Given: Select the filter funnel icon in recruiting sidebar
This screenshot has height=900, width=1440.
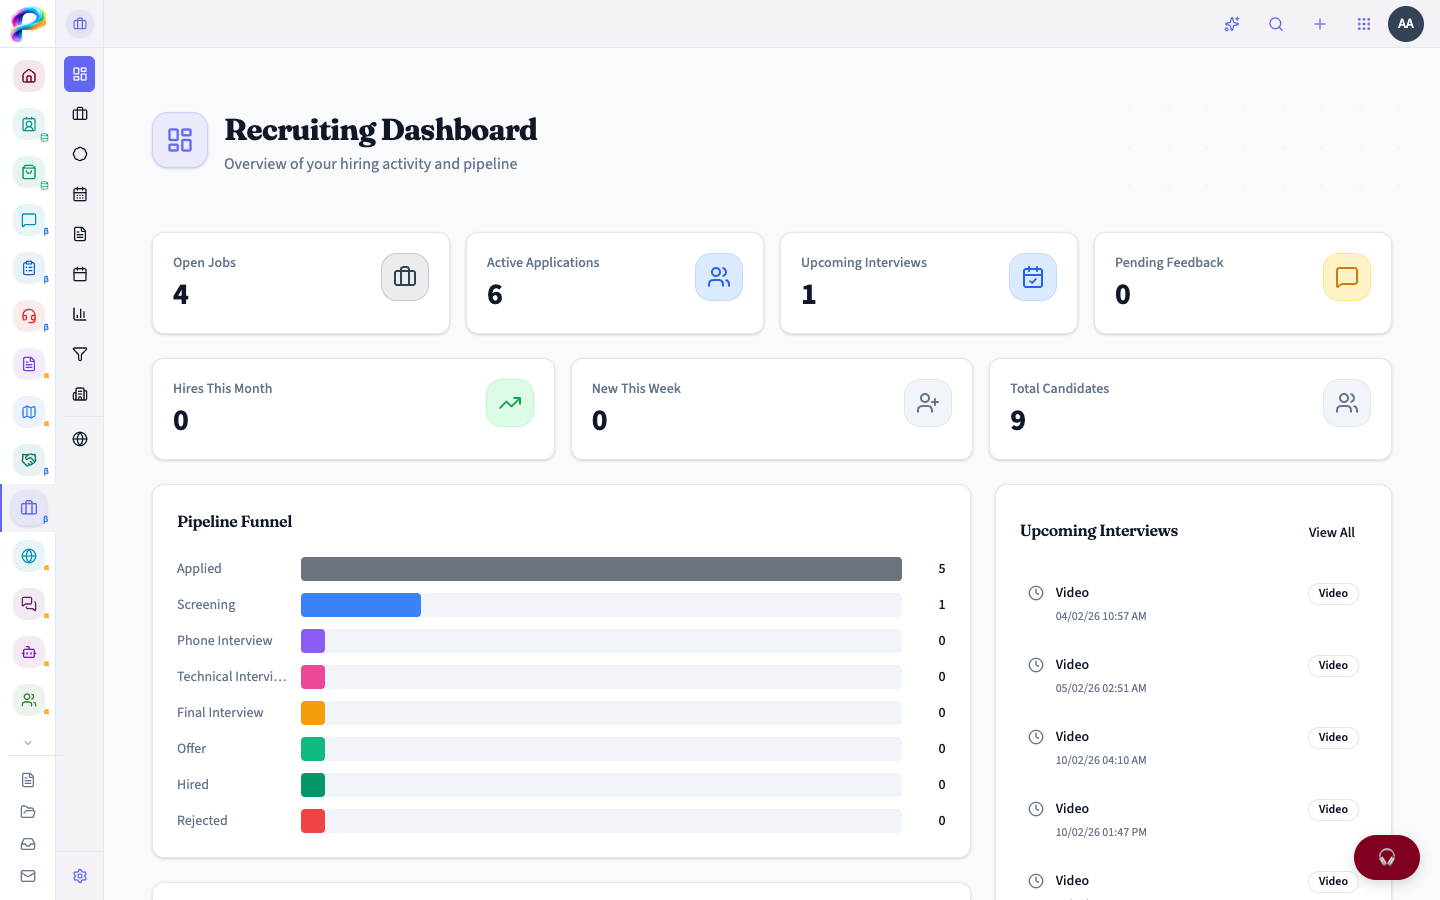Looking at the screenshot, I should coord(80,354).
